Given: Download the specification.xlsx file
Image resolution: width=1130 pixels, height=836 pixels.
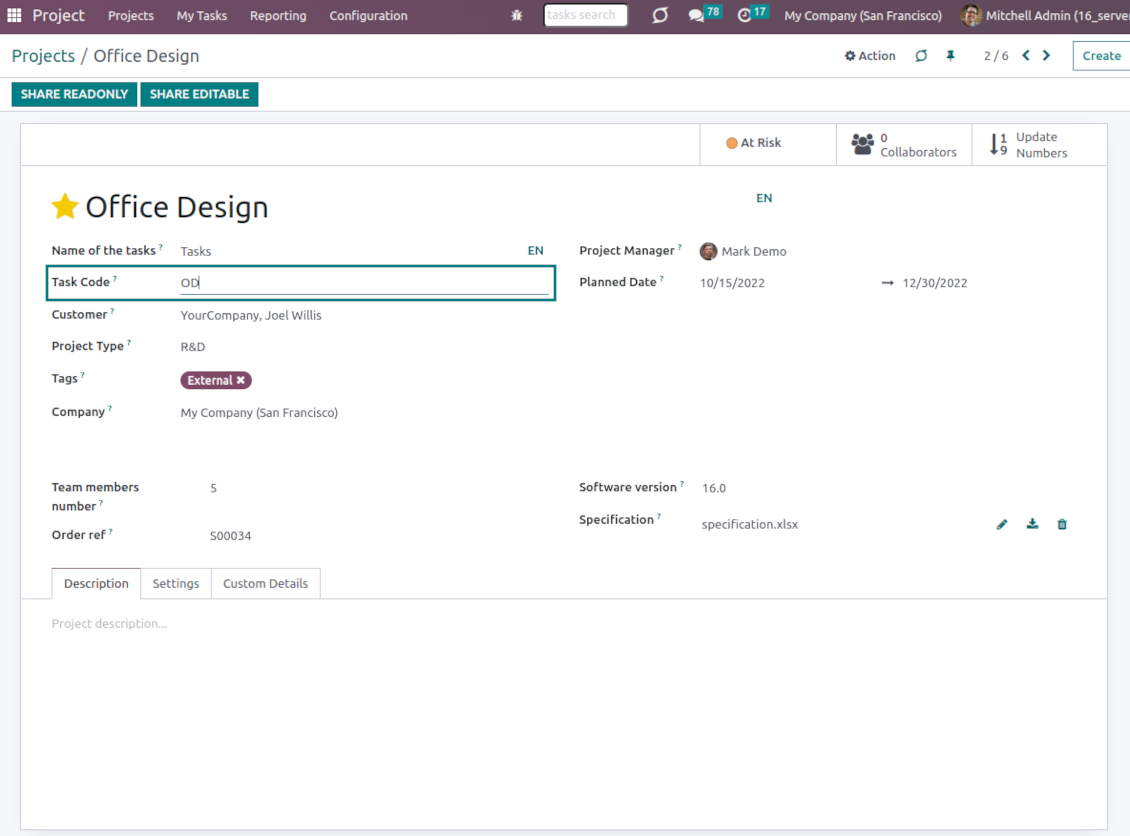Looking at the screenshot, I should pos(1032,524).
